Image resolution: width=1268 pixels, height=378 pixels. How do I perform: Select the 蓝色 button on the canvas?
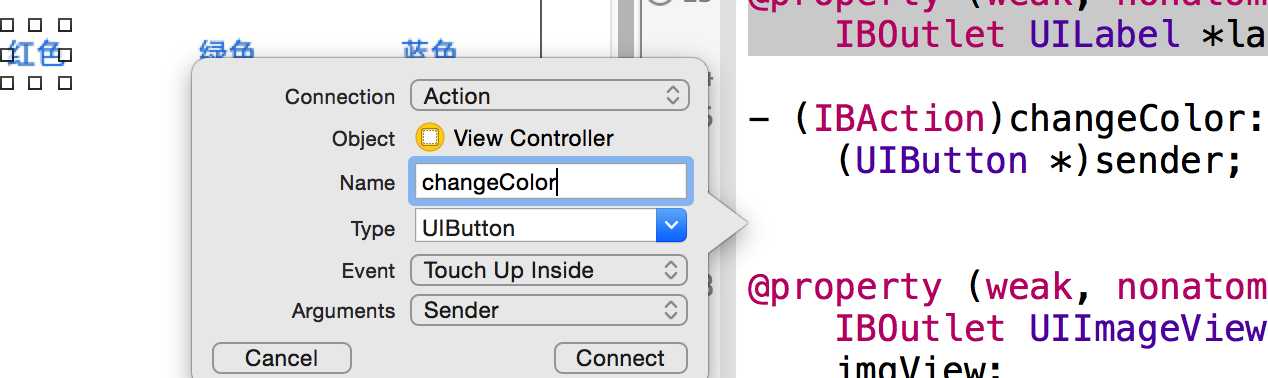click(x=429, y=51)
